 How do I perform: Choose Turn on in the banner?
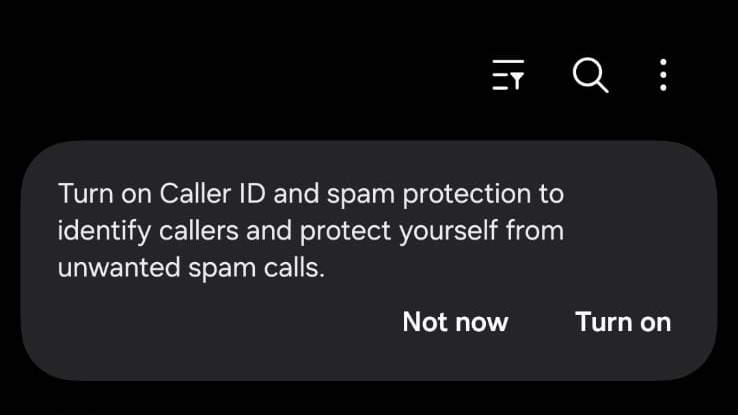click(x=623, y=322)
